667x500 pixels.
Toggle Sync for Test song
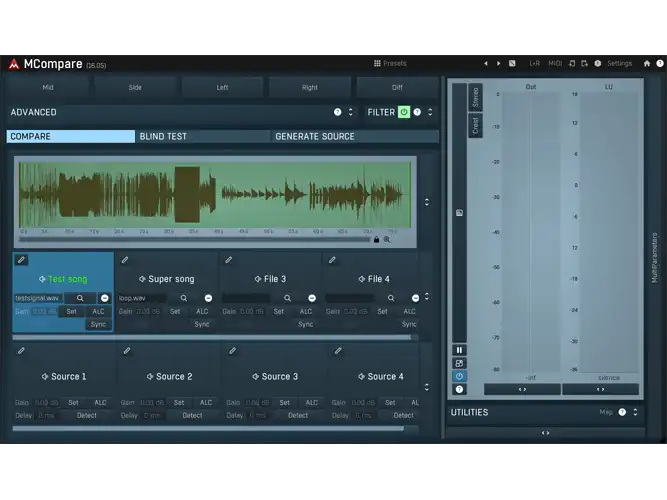tap(98, 324)
